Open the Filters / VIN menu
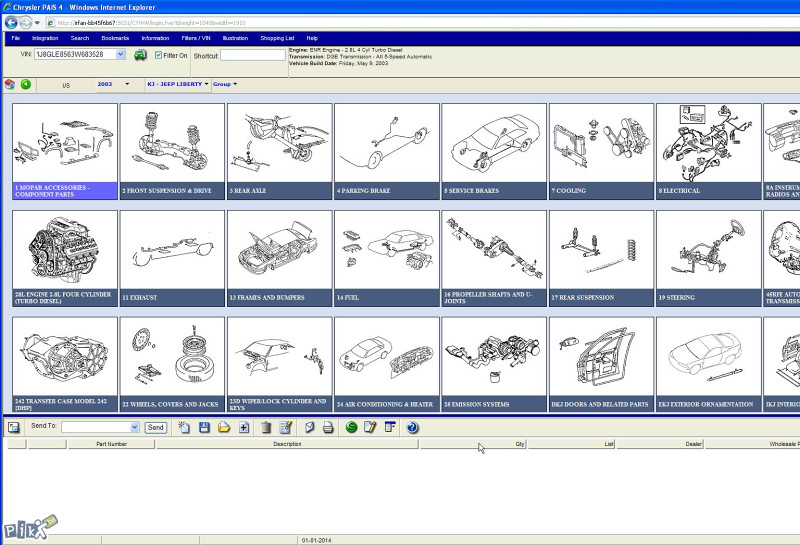This screenshot has height=545, width=800. pyautogui.click(x=196, y=38)
